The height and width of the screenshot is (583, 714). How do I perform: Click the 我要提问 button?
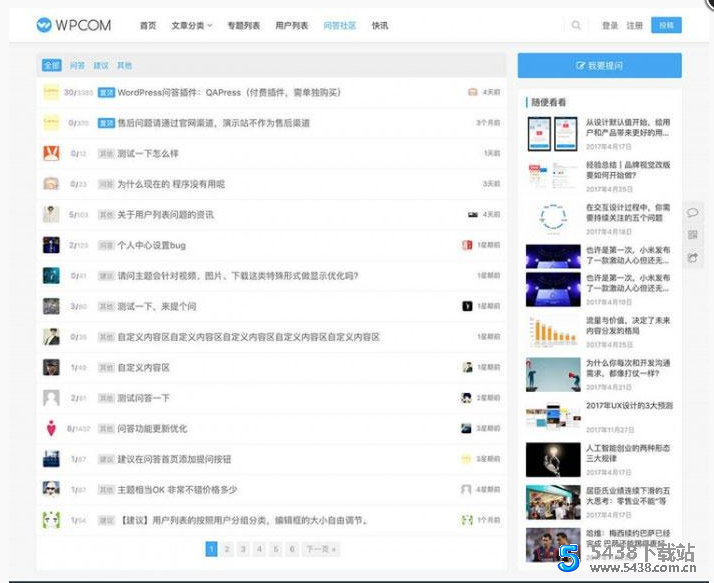599,66
